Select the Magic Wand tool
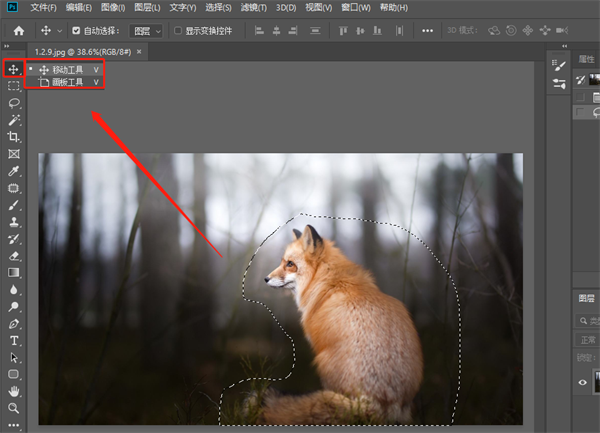Image resolution: width=600 pixels, height=433 pixels. (14, 120)
